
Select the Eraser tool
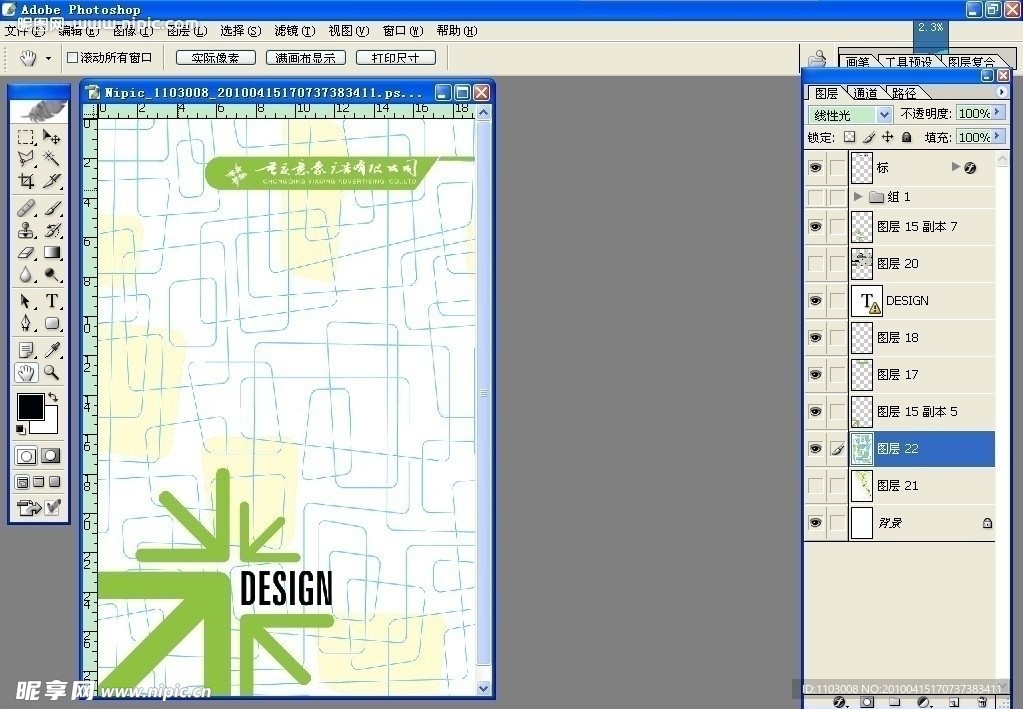pos(25,252)
